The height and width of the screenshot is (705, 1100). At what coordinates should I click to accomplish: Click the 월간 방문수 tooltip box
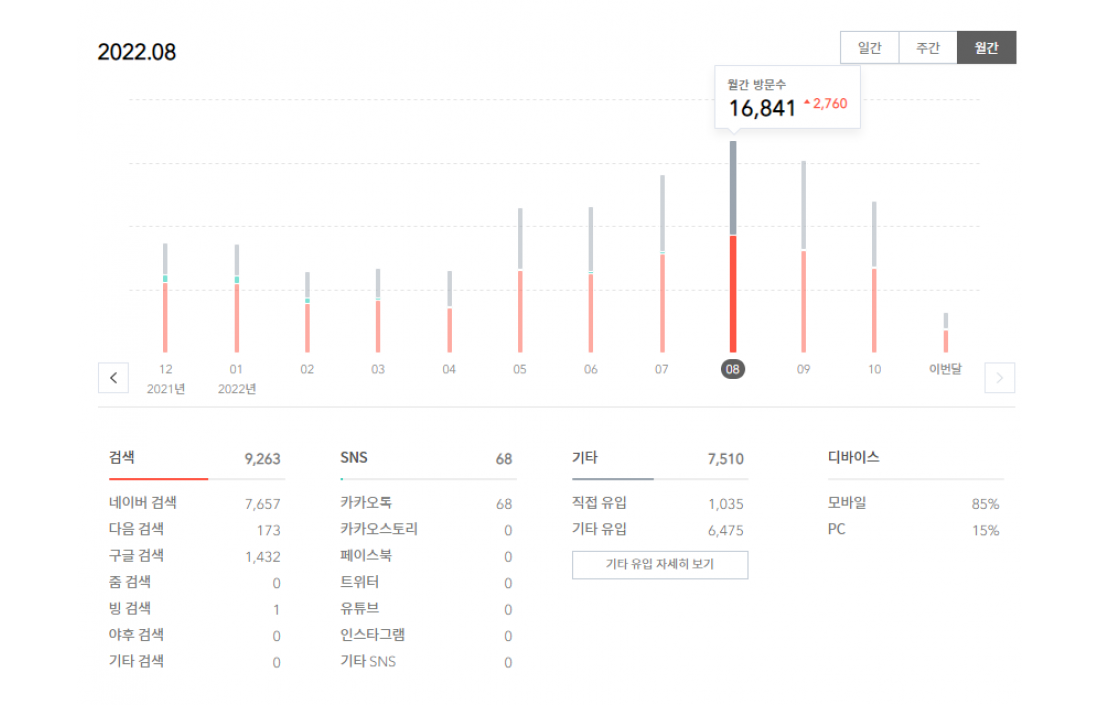point(787,98)
